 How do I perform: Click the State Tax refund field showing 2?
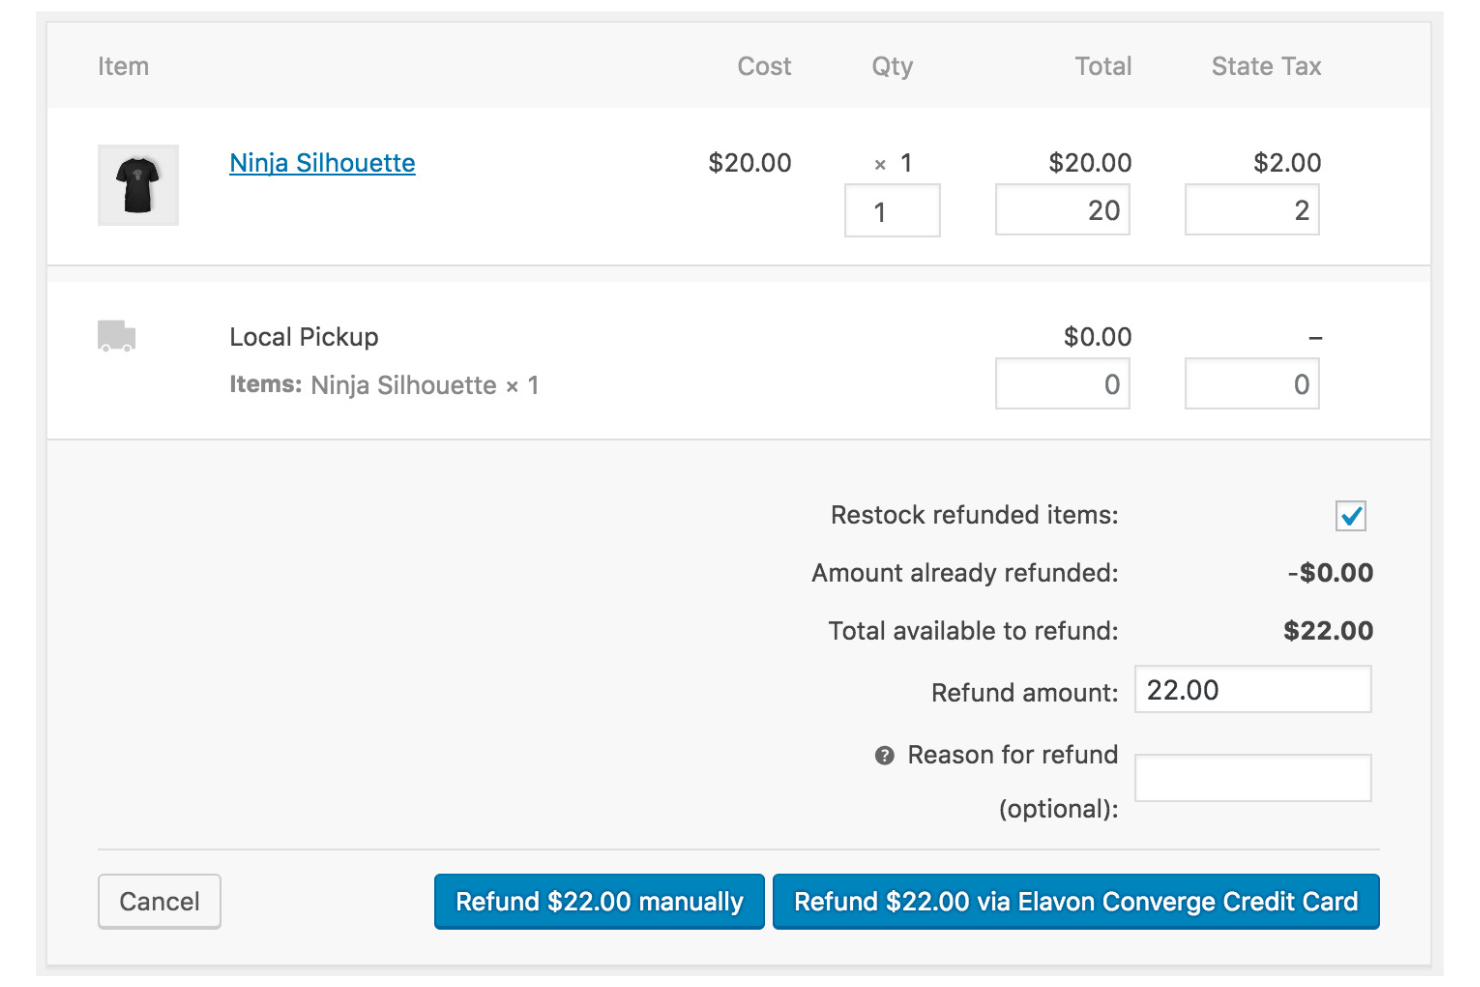[1252, 211]
